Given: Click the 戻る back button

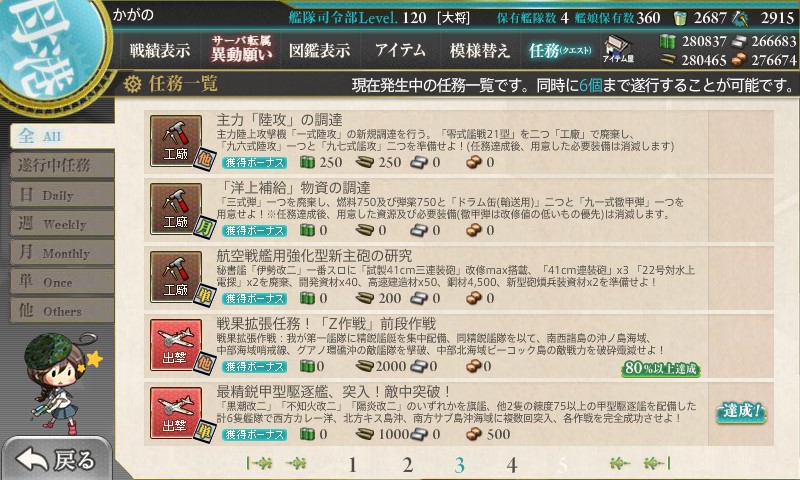Looking at the screenshot, I should click(56, 459).
